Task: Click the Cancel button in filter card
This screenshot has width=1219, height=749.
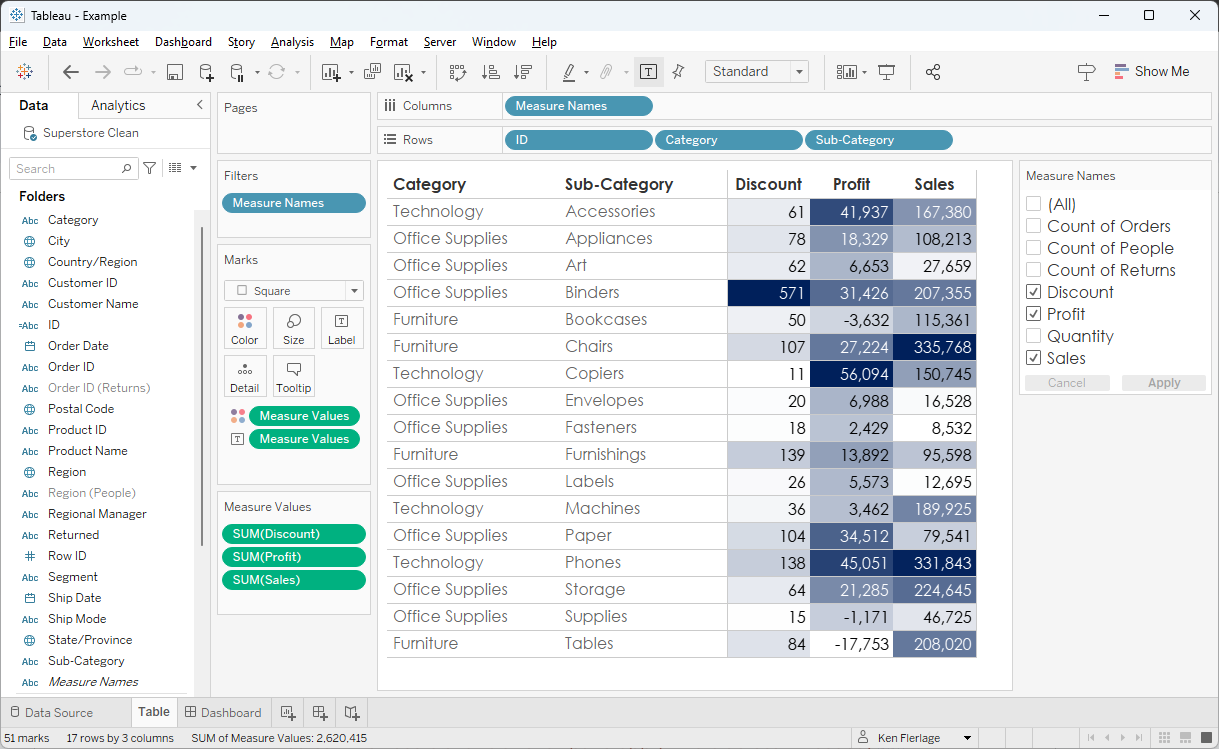Action: pos(1067,383)
